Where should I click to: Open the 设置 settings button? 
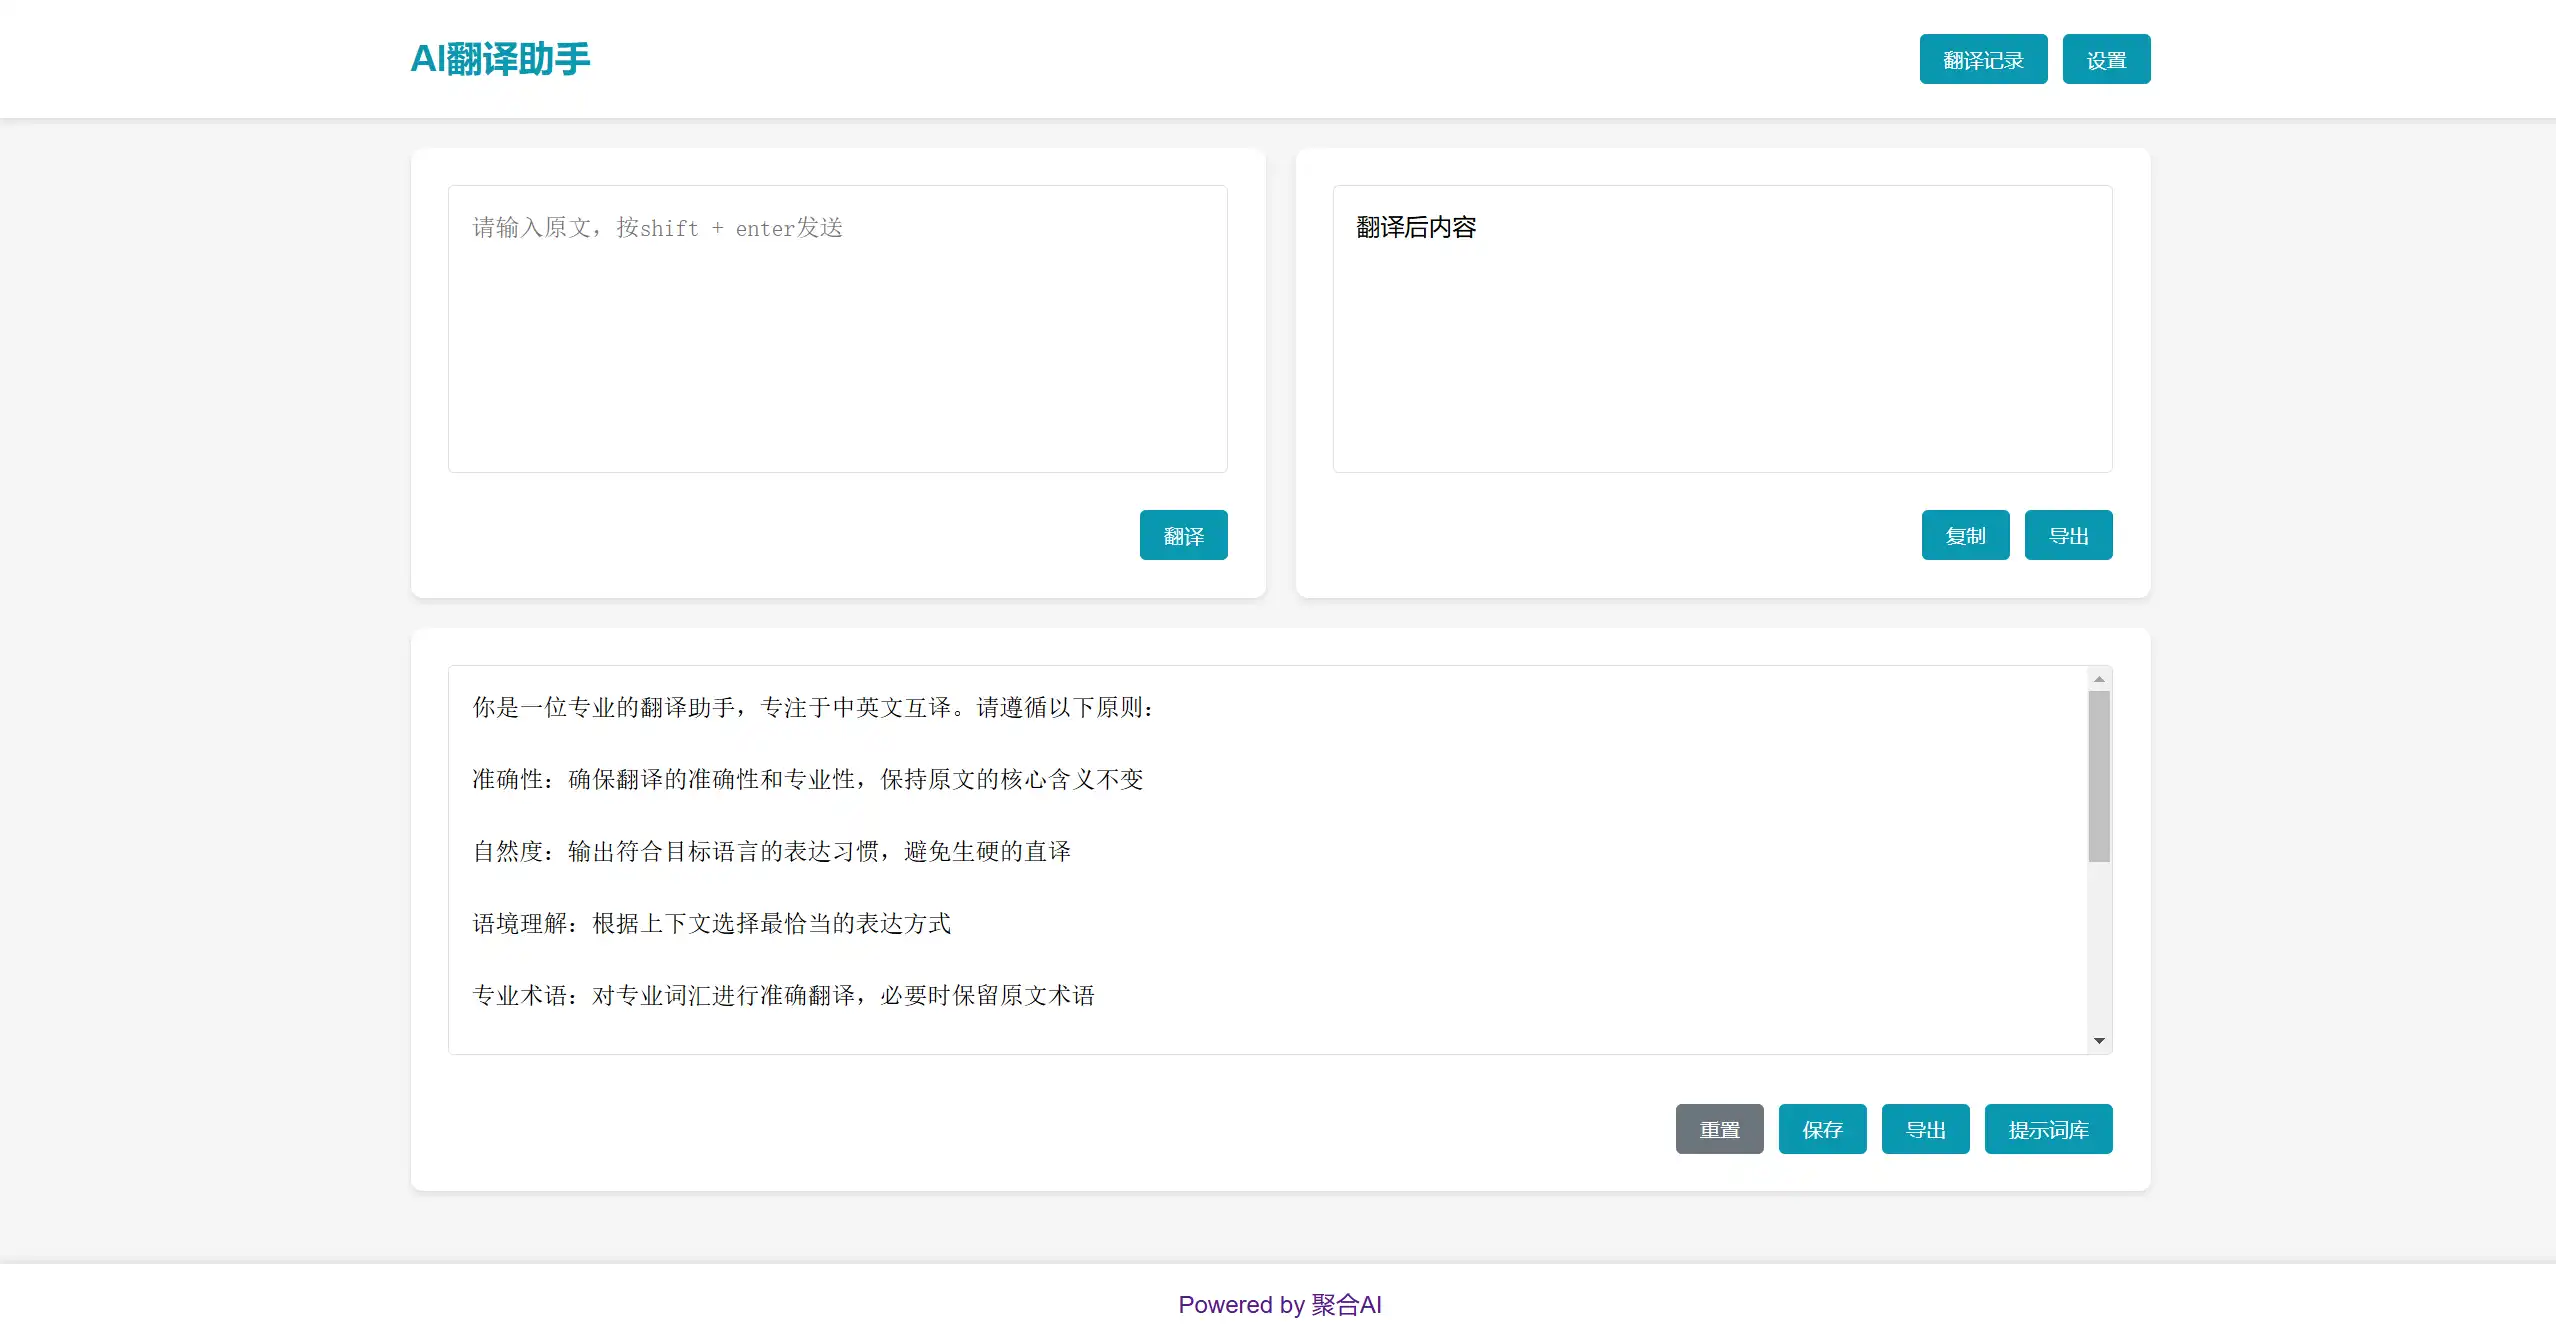[x=2105, y=60]
